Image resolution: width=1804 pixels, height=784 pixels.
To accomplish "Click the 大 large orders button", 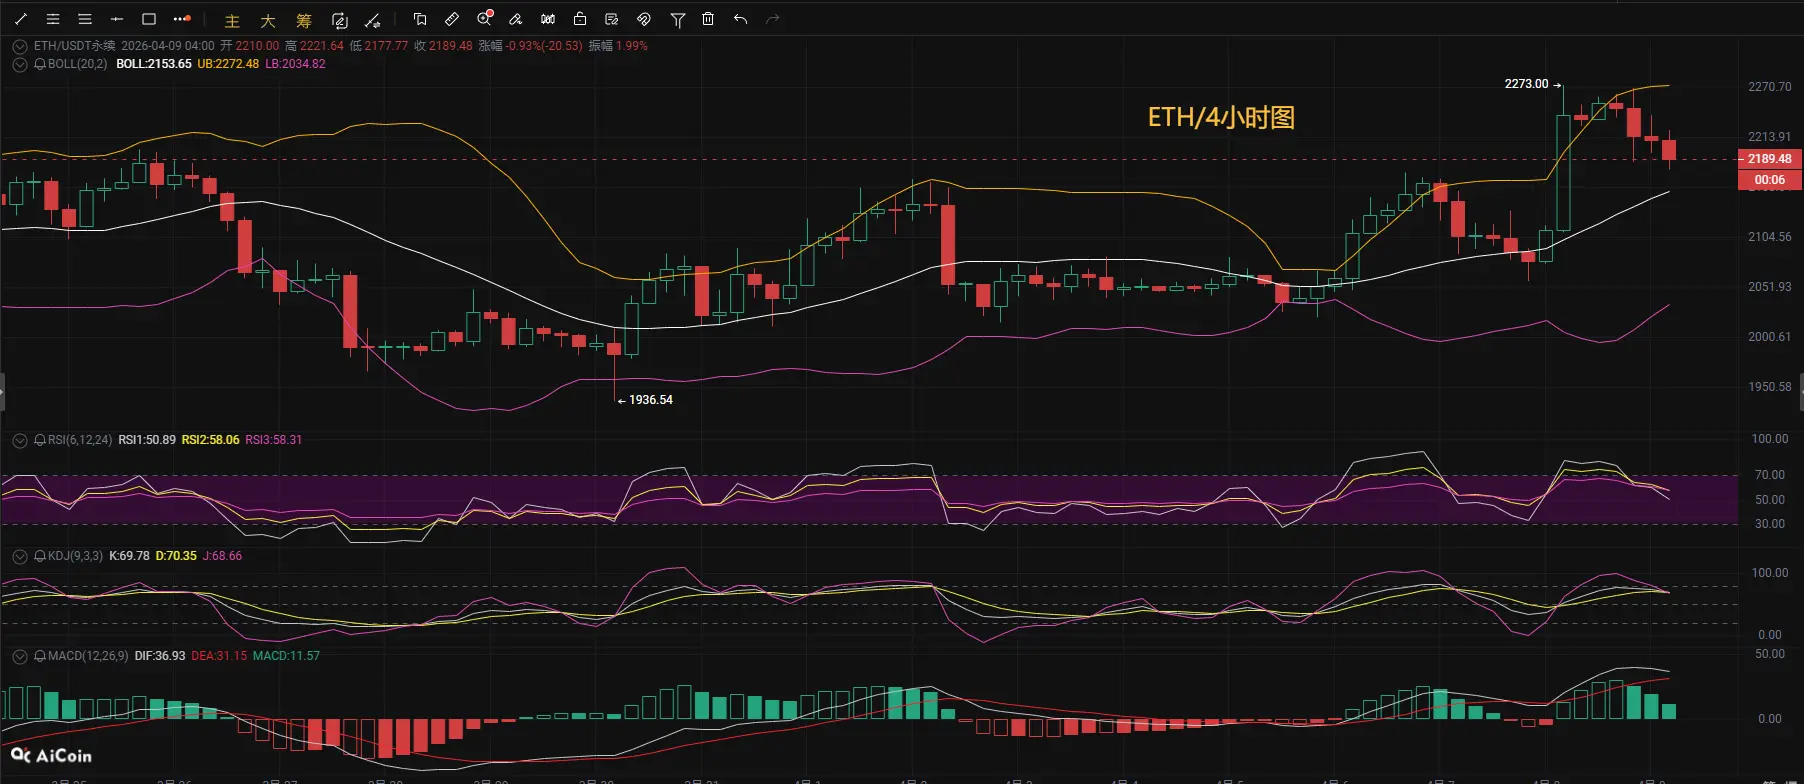I will click(x=268, y=20).
